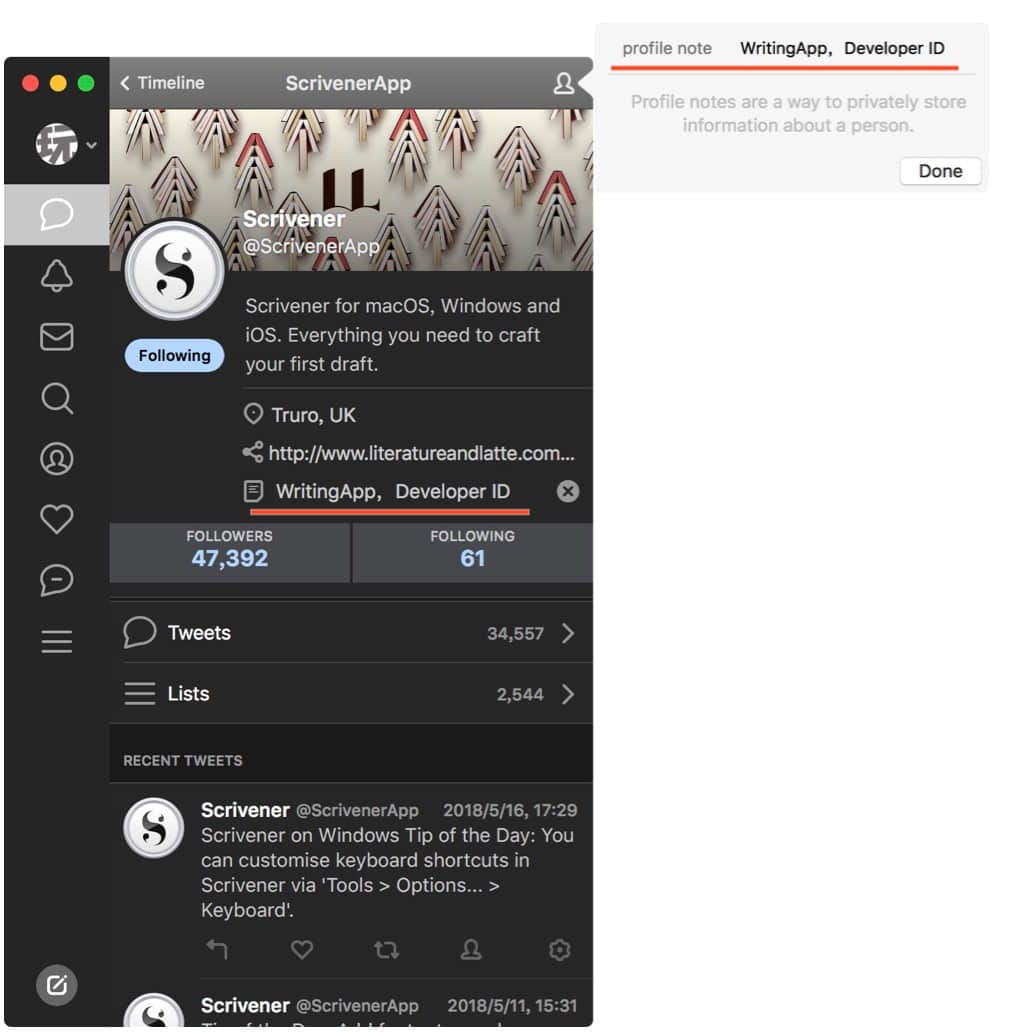Open the Lists row showing 2,544
Screen dimensions: 1012x1032
[351, 694]
